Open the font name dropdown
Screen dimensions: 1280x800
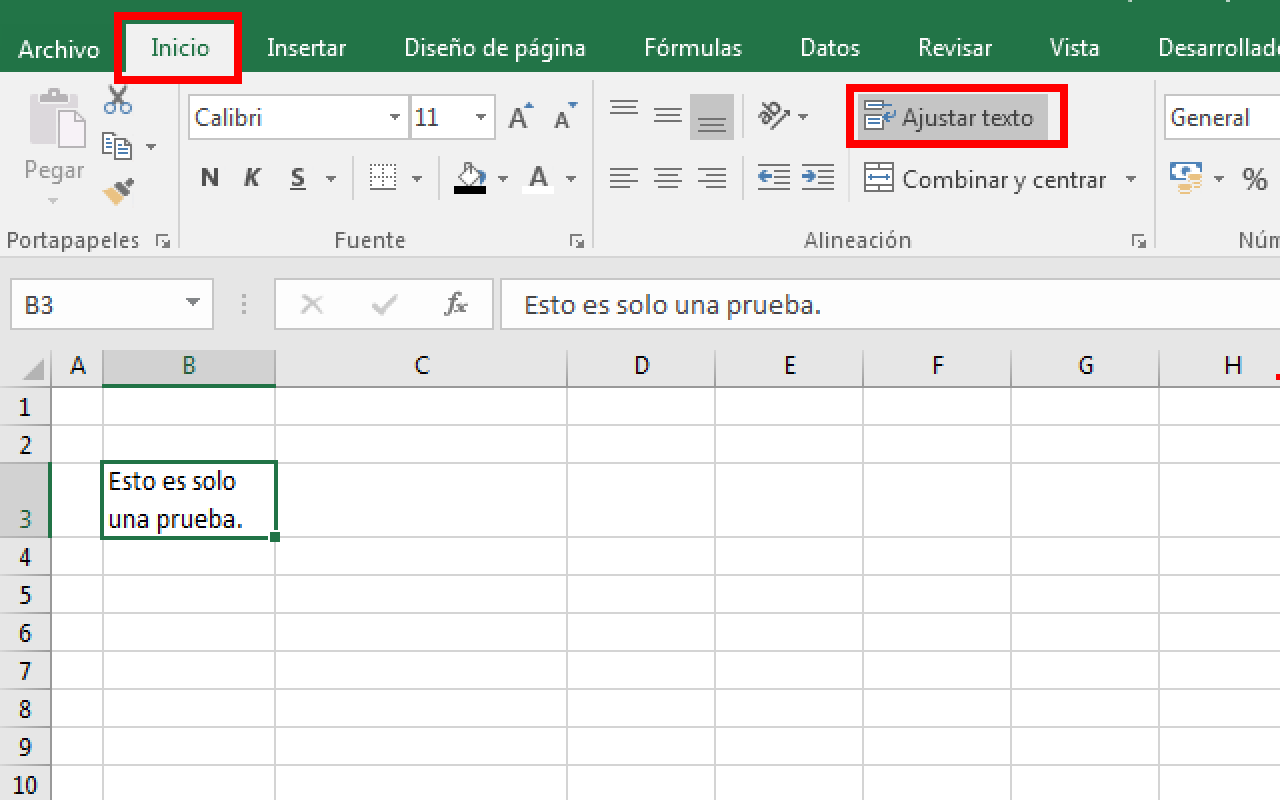click(394, 117)
